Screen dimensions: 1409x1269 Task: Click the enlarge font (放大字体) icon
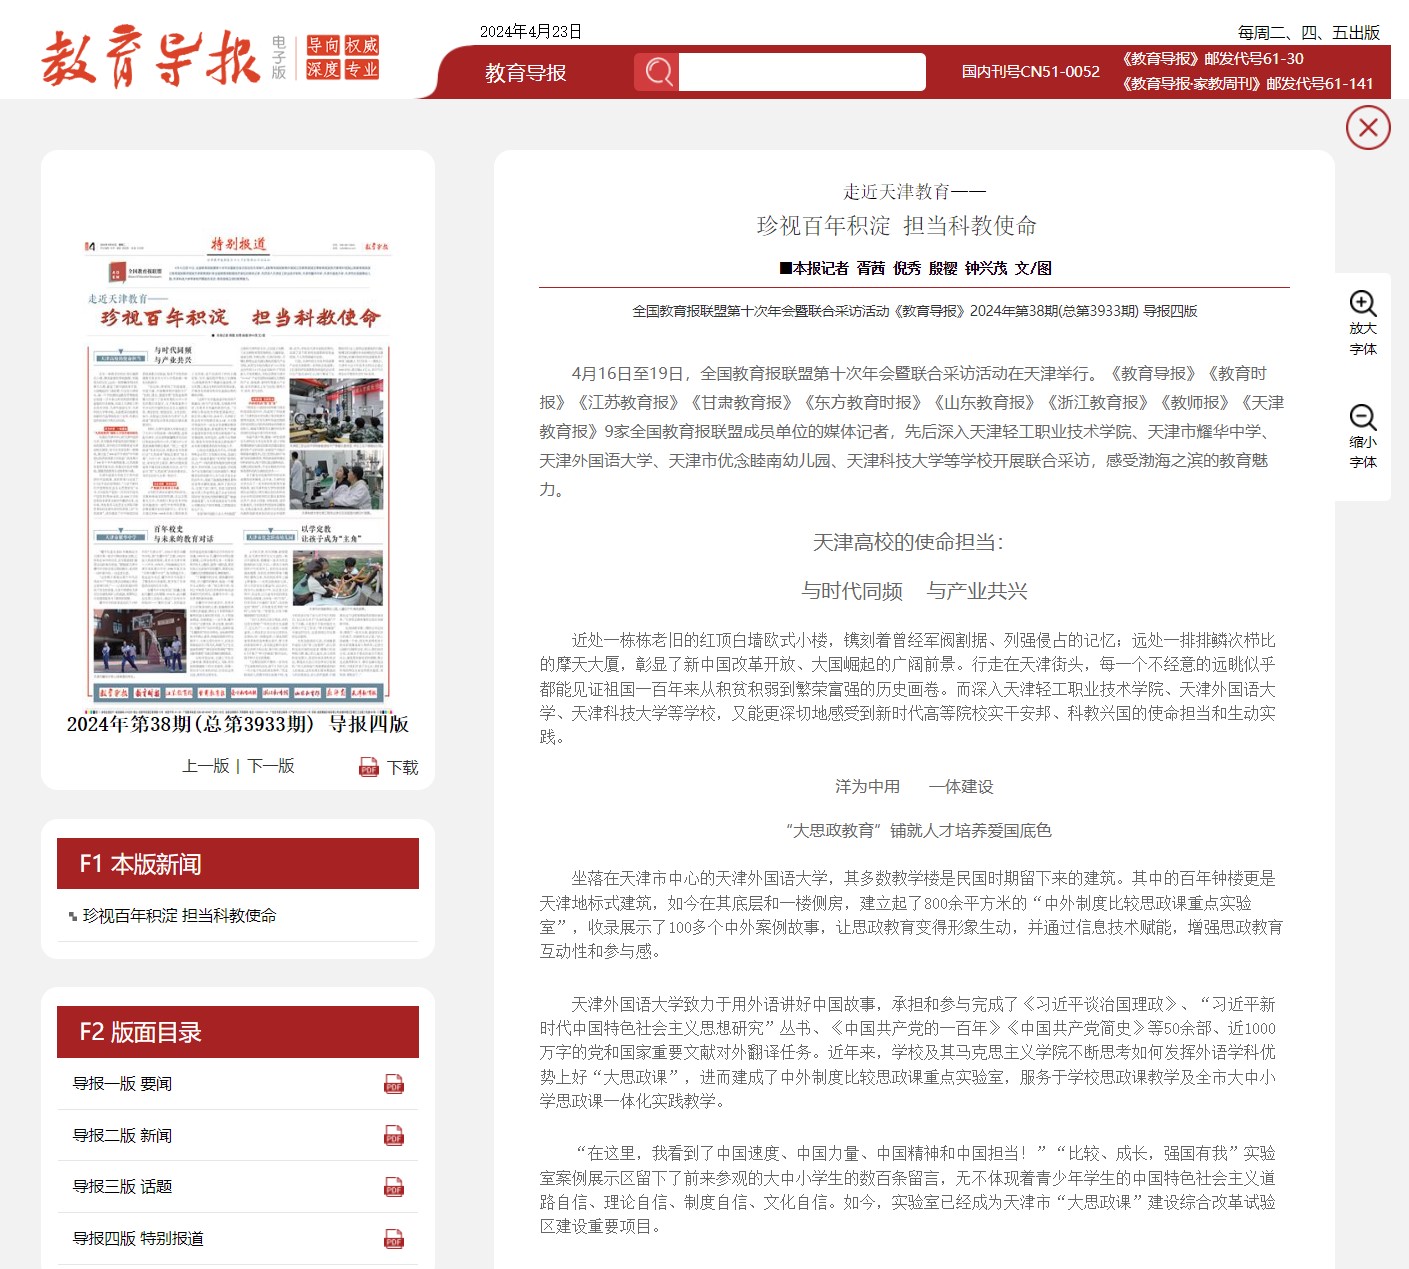point(1363,304)
